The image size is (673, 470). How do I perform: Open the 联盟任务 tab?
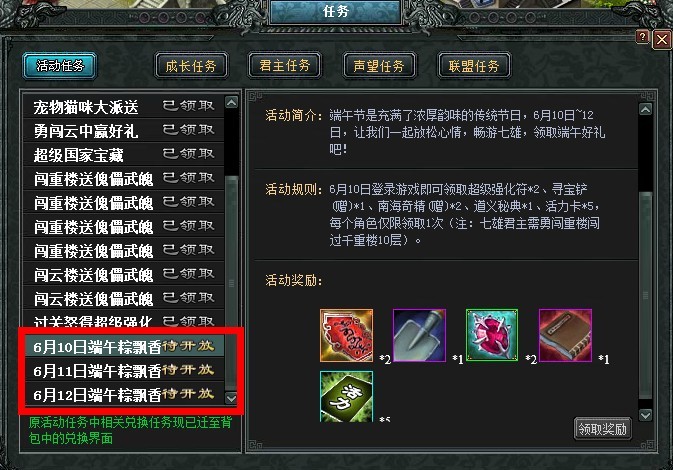tap(474, 66)
